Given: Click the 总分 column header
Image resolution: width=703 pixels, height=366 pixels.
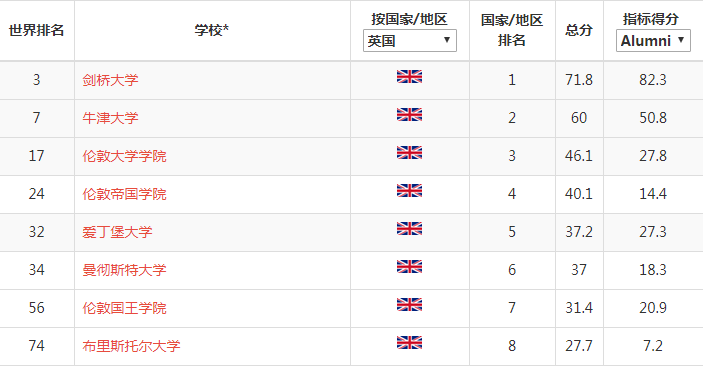Looking at the screenshot, I should (x=579, y=30).
